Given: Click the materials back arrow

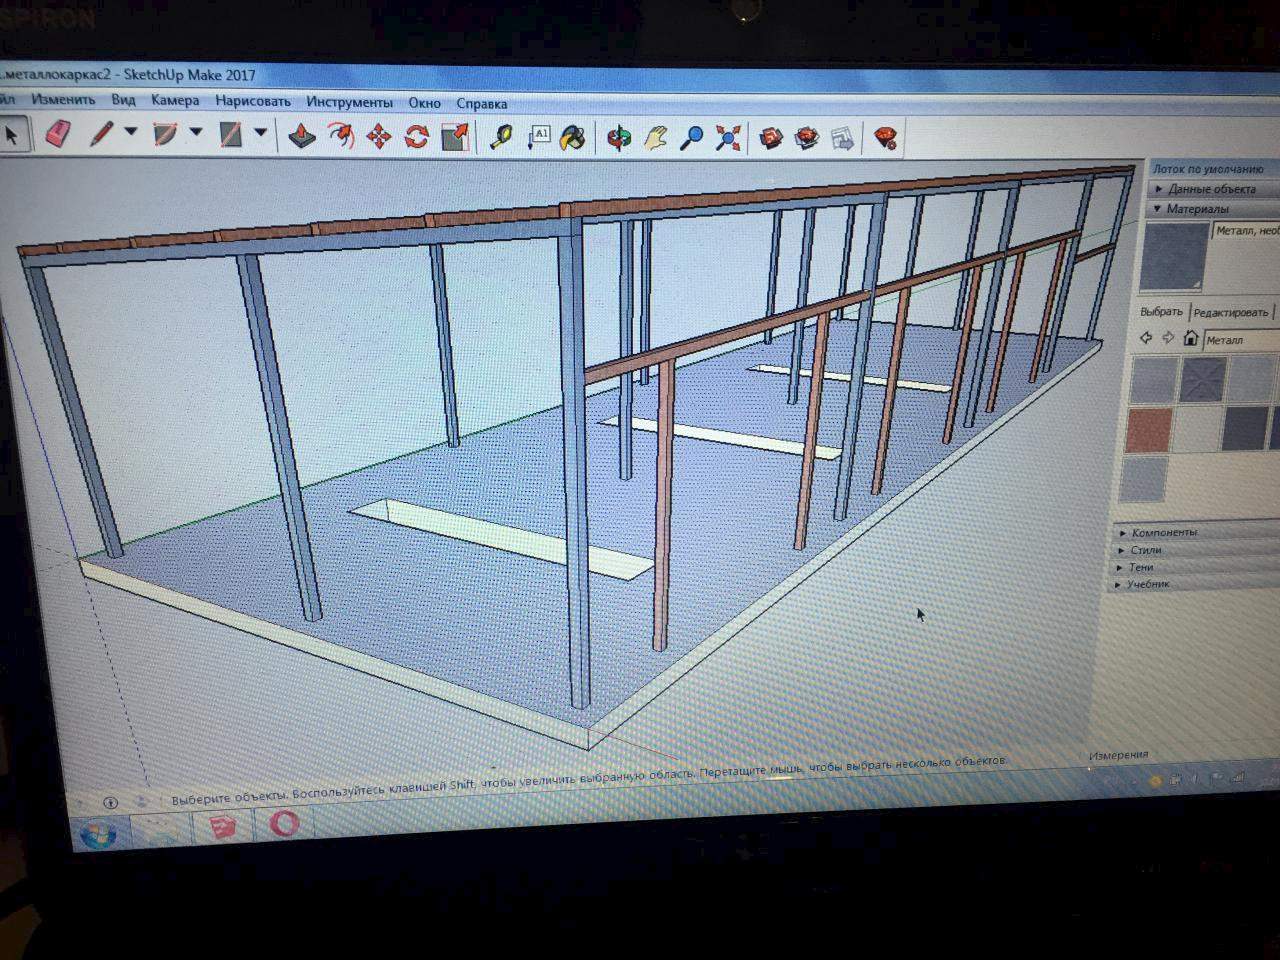Looking at the screenshot, I should (x=1146, y=338).
